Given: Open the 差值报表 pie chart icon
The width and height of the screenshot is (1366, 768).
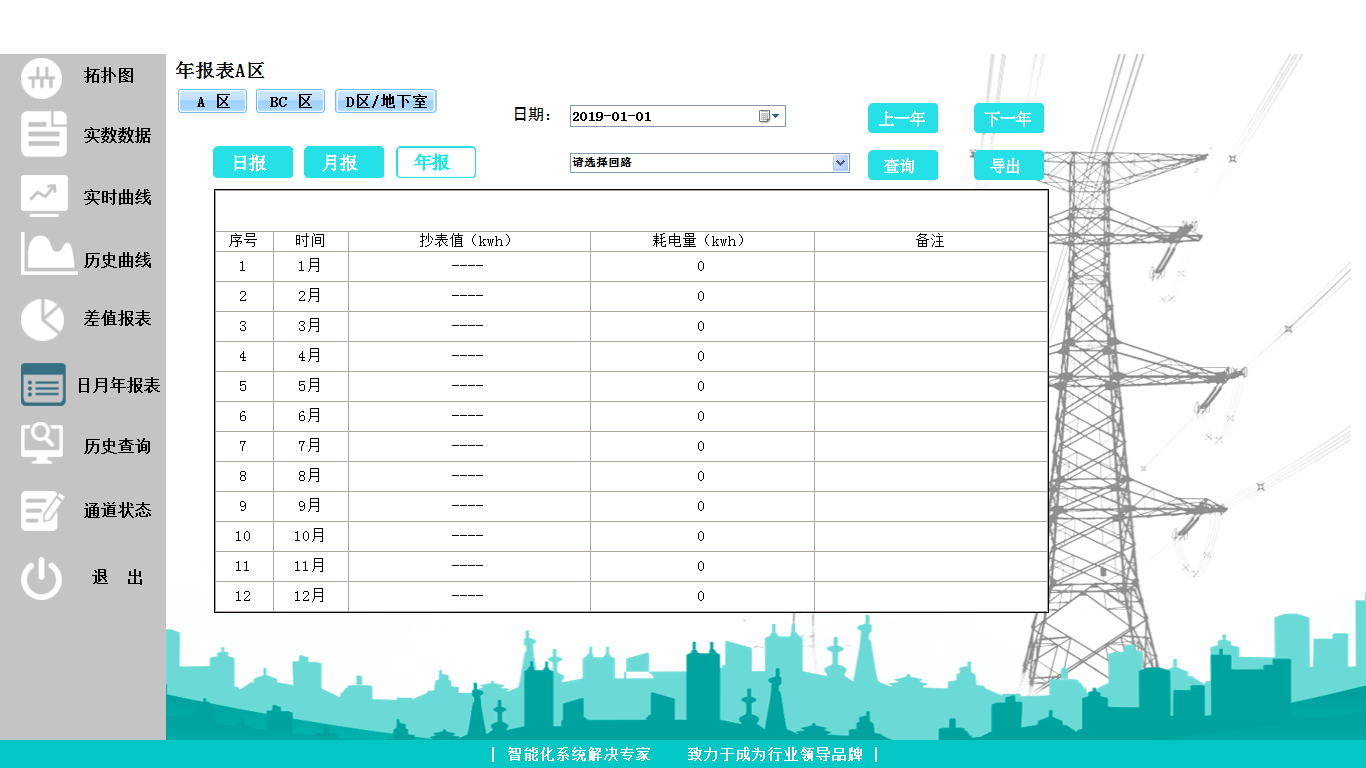Looking at the screenshot, I should tap(43, 318).
